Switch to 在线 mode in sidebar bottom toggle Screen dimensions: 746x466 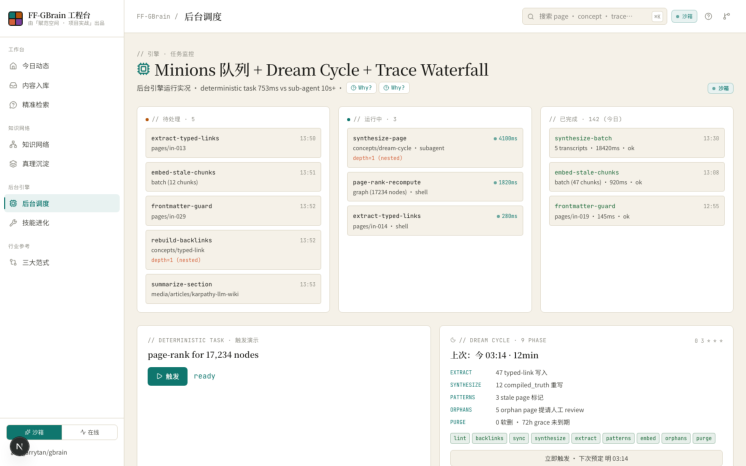pyautogui.click(x=89, y=432)
